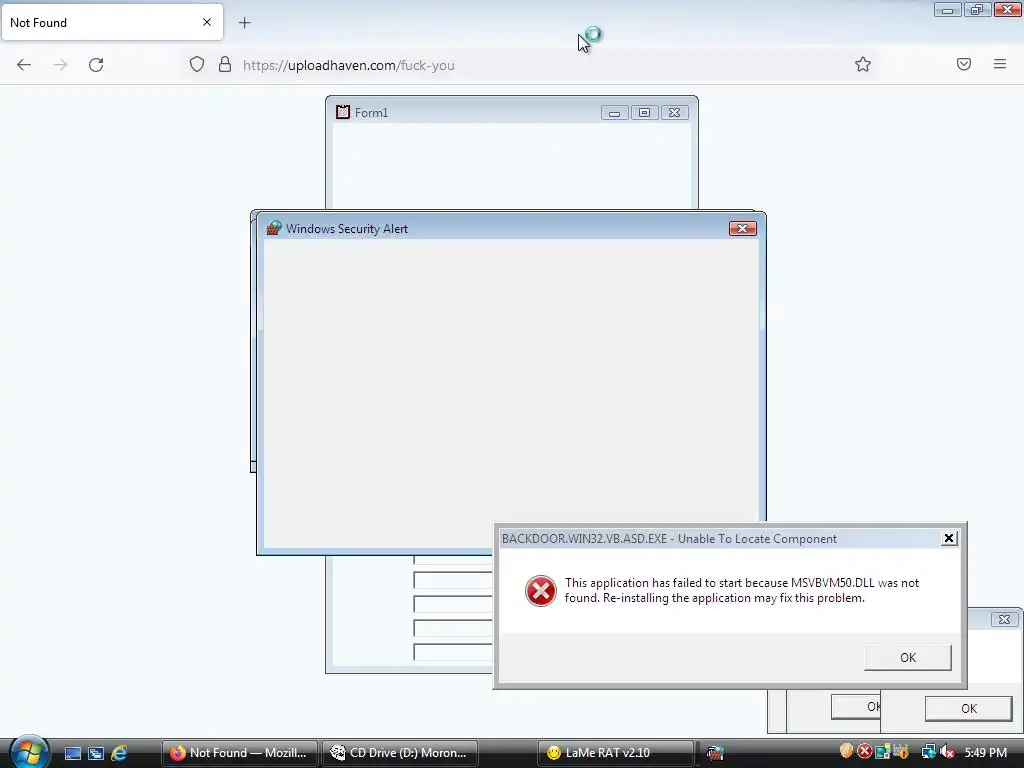Go back with the browser back arrow
Screen dimensions: 1024x768
click(x=24, y=65)
